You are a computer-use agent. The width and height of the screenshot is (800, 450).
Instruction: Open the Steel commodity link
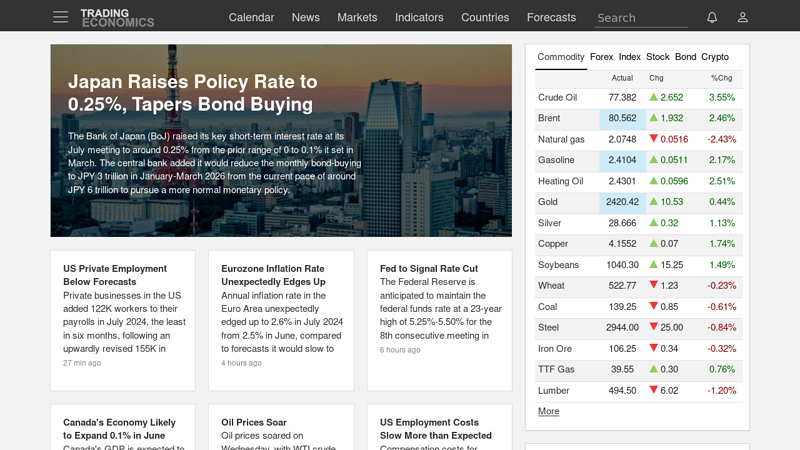pyautogui.click(x=548, y=328)
